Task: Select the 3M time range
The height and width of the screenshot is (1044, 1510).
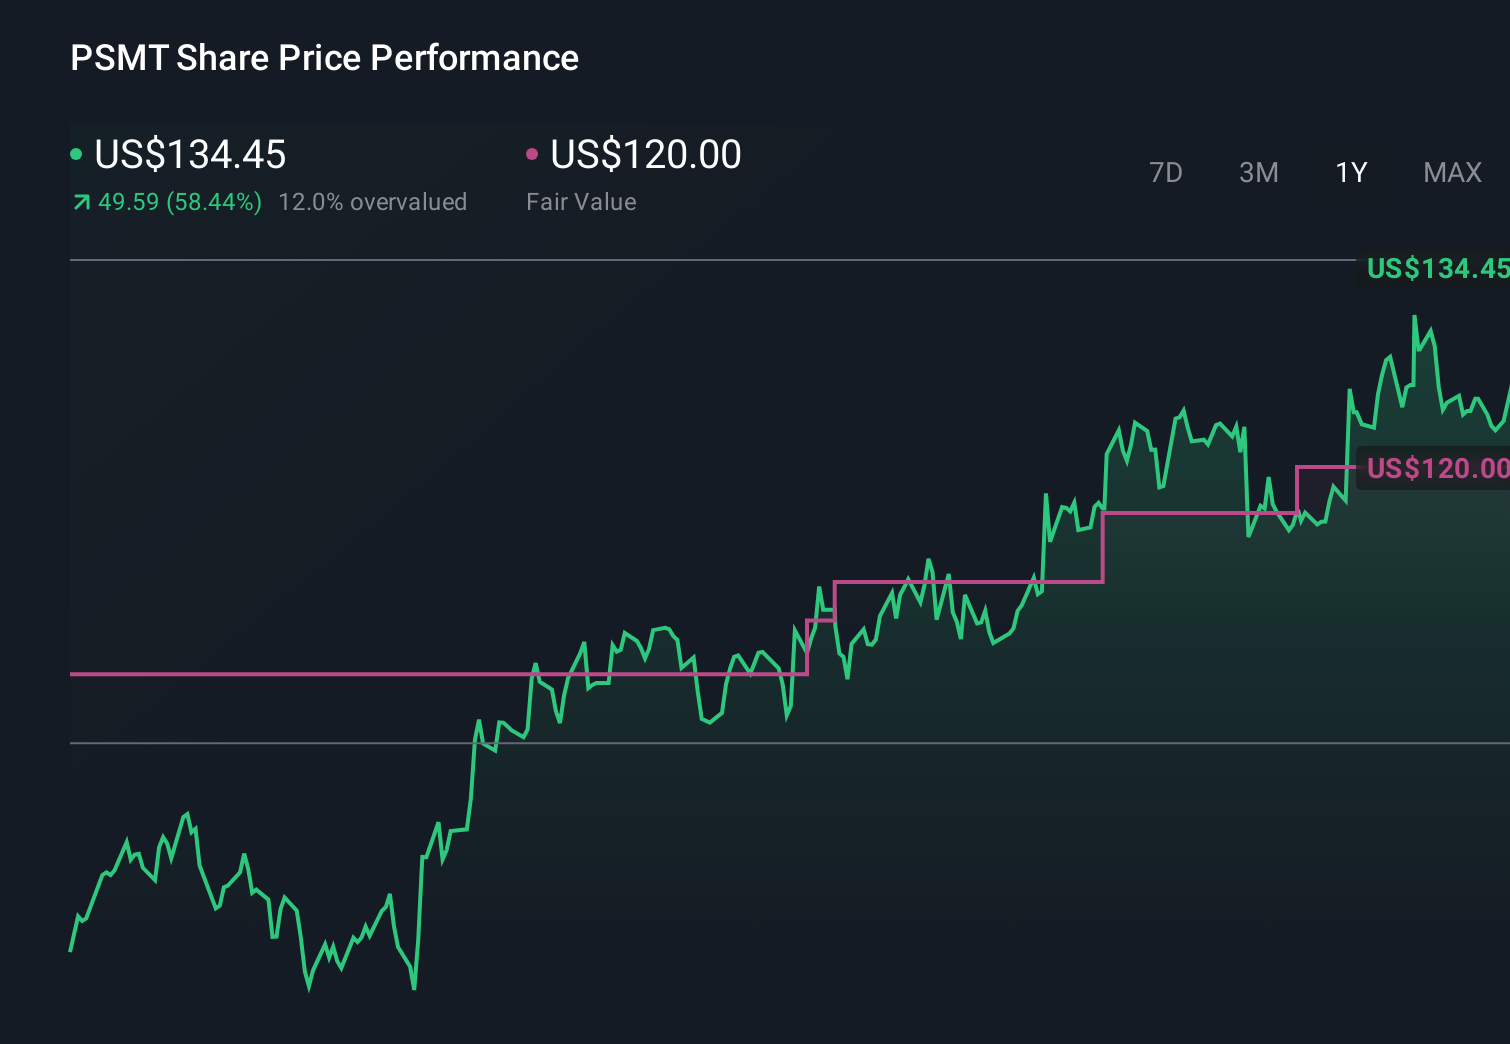Action: [x=1258, y=172]
